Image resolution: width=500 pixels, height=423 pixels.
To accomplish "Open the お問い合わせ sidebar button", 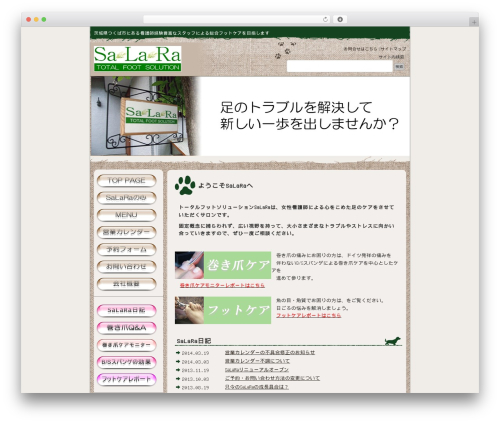I will coord(126,267).
